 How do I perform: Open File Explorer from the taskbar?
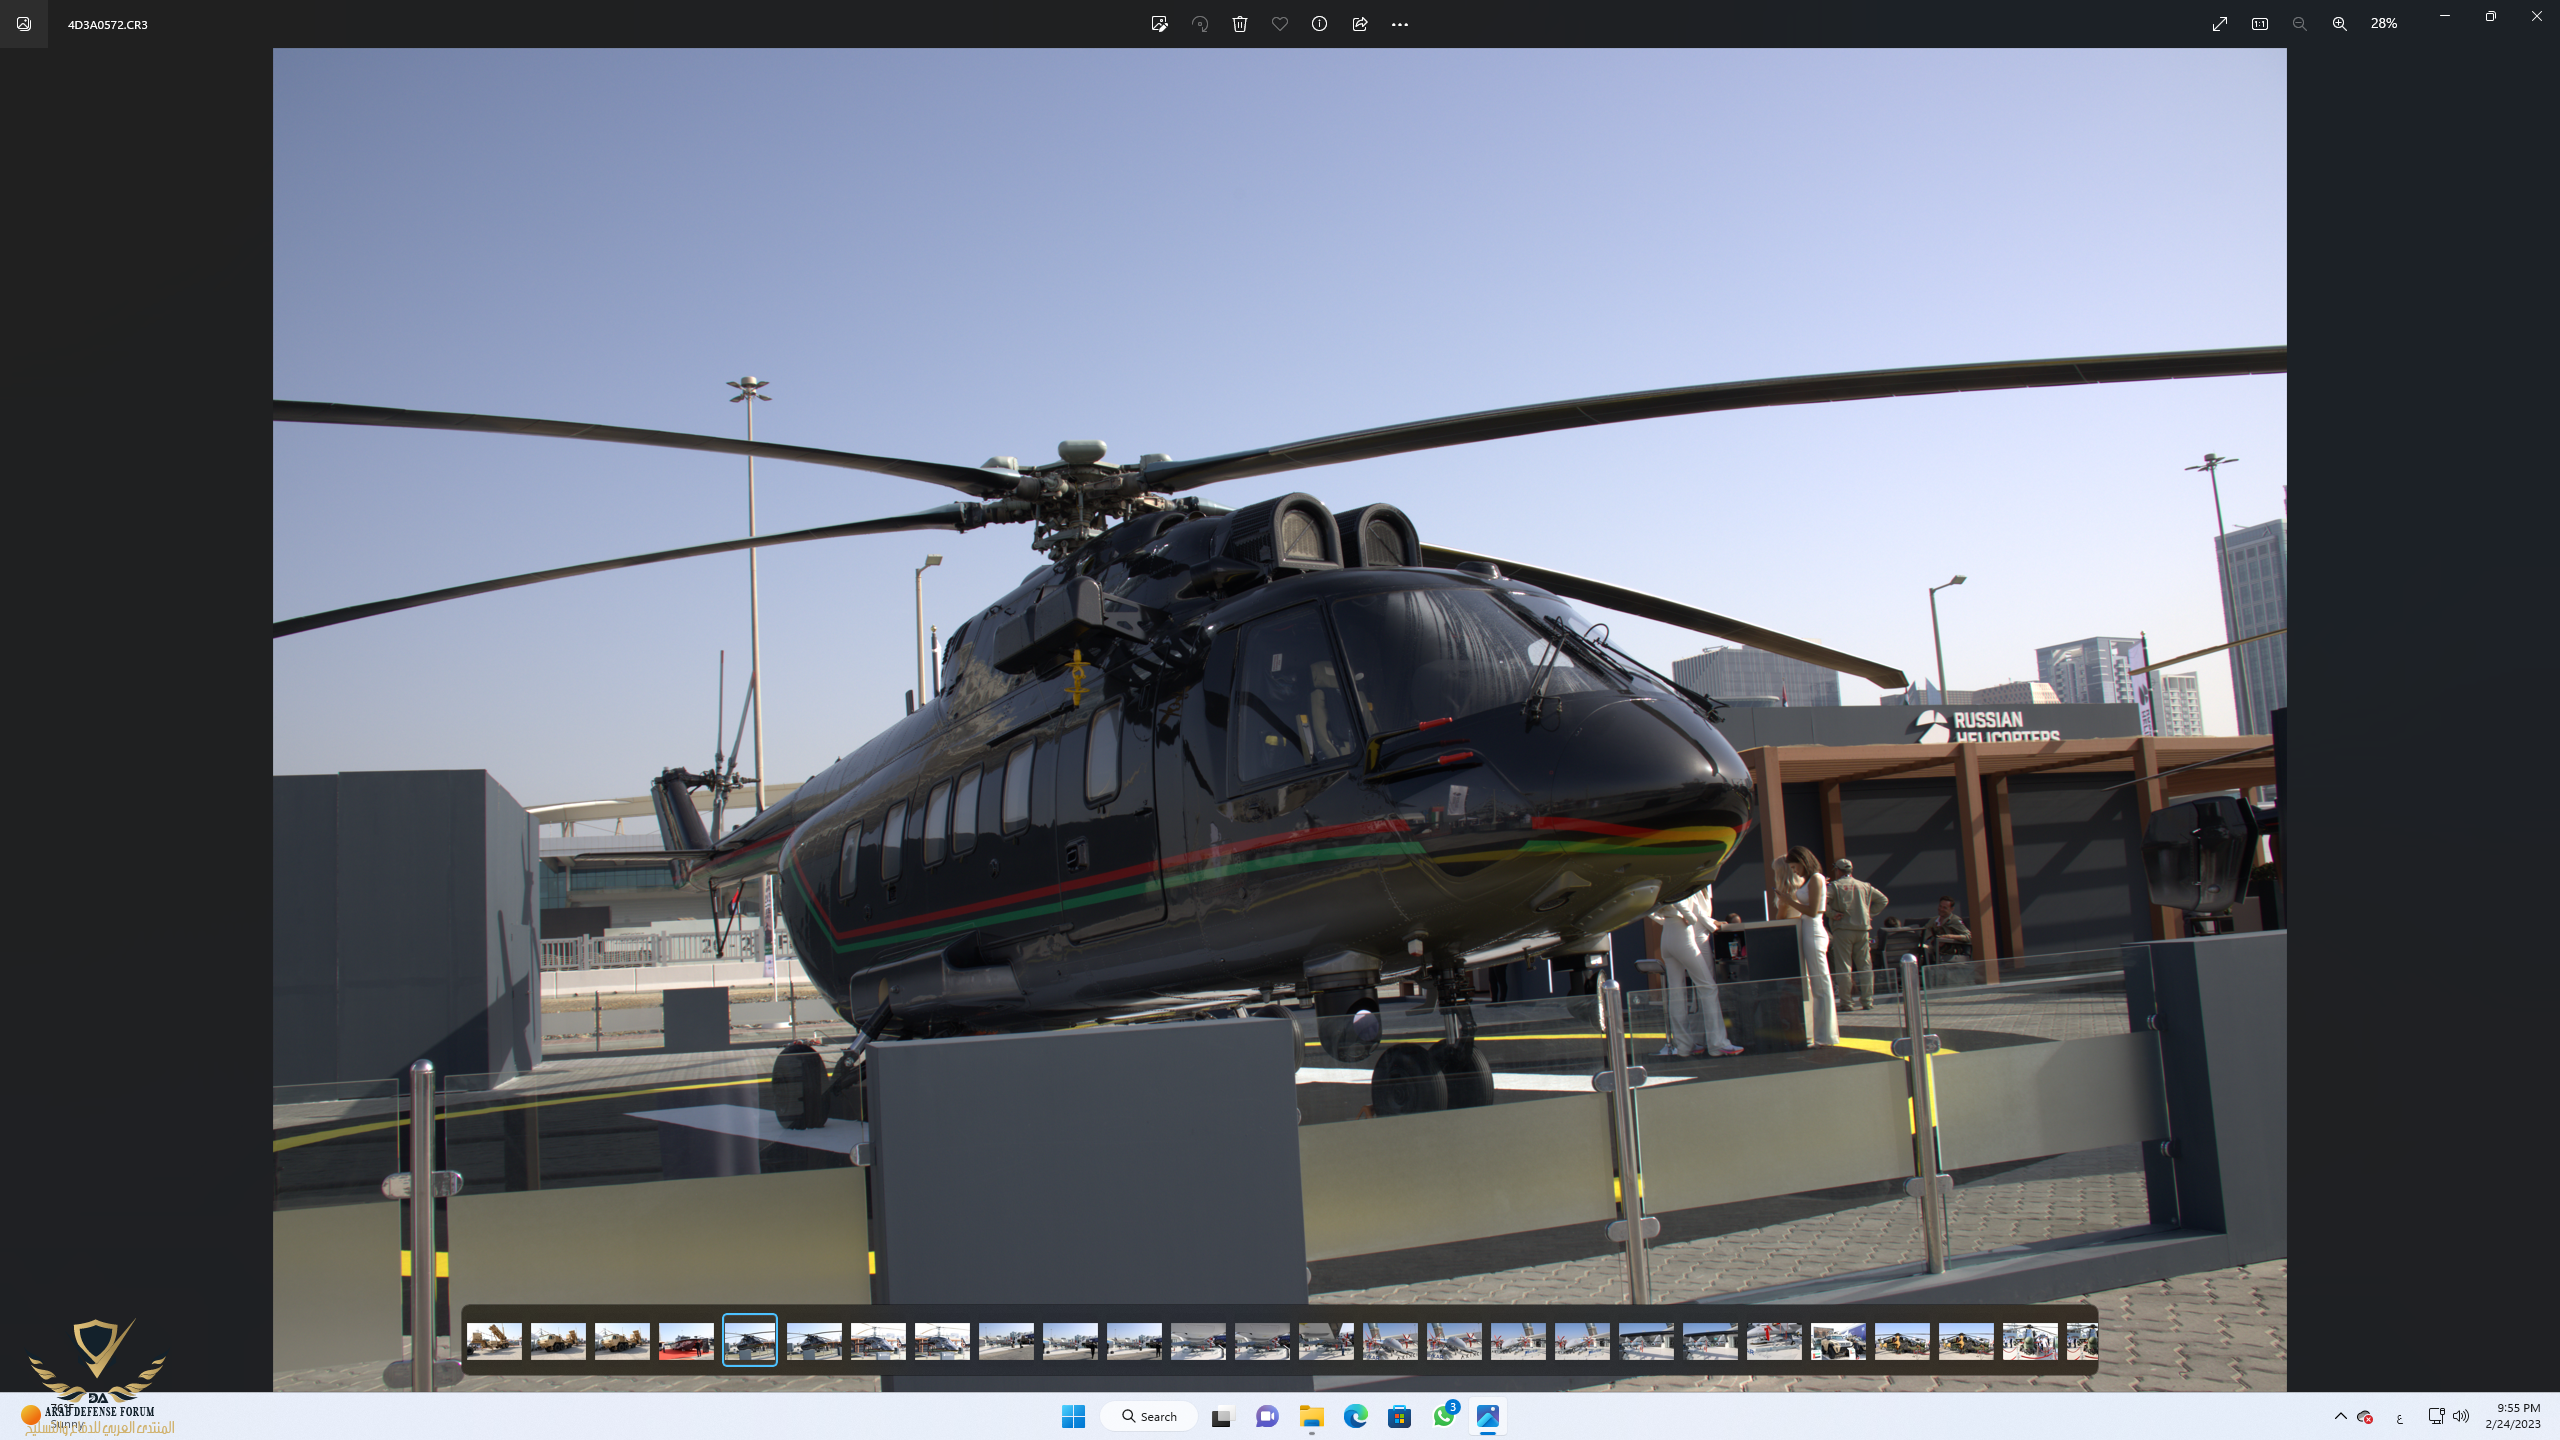[1311, 1416]
